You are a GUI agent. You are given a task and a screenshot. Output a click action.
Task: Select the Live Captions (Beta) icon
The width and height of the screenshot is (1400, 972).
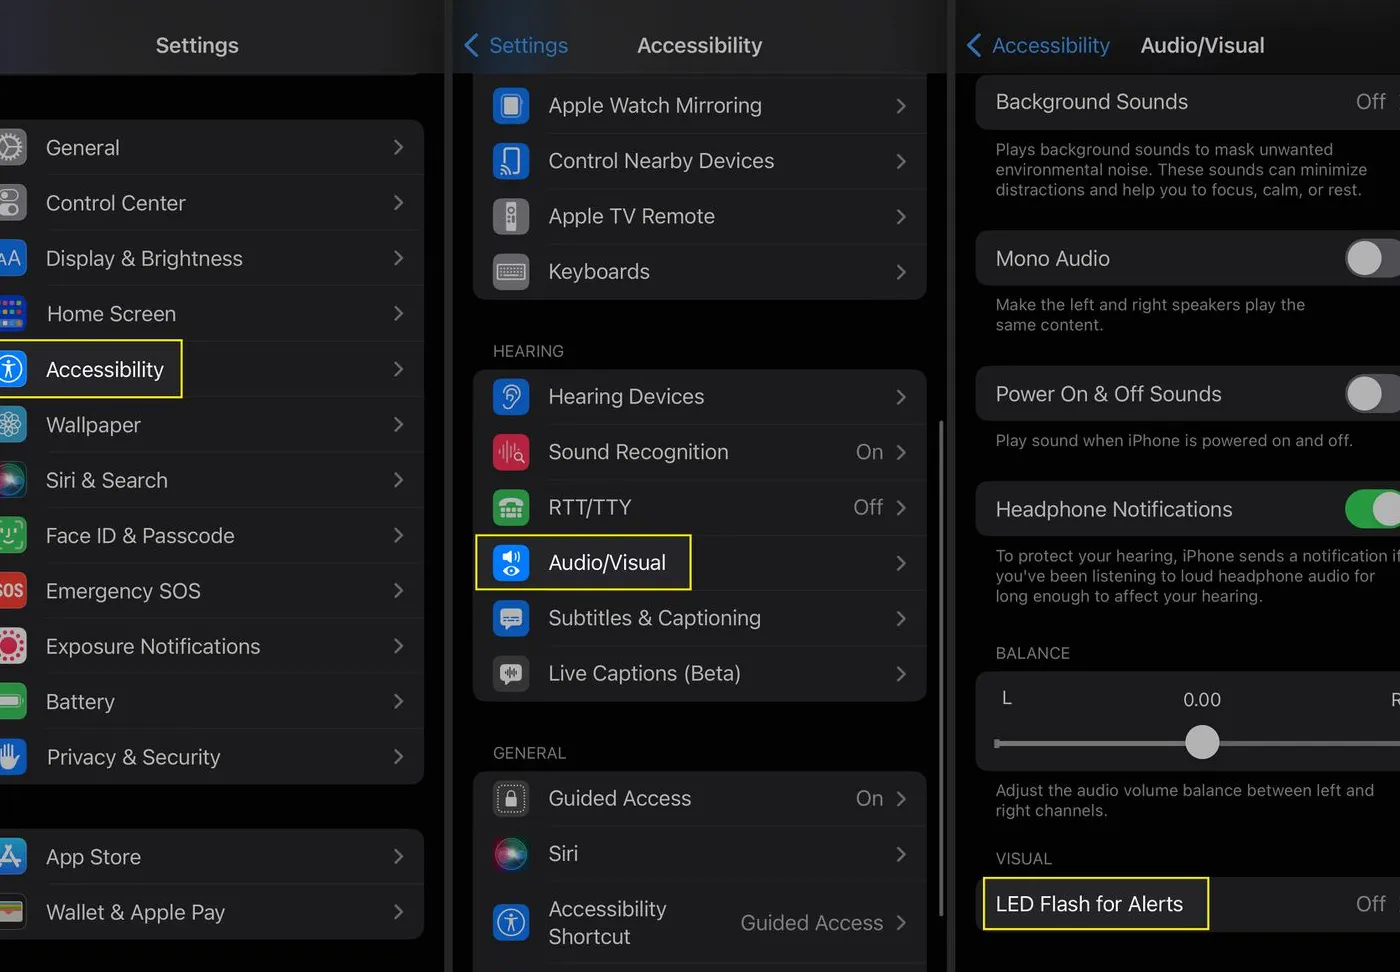point(511,673)
